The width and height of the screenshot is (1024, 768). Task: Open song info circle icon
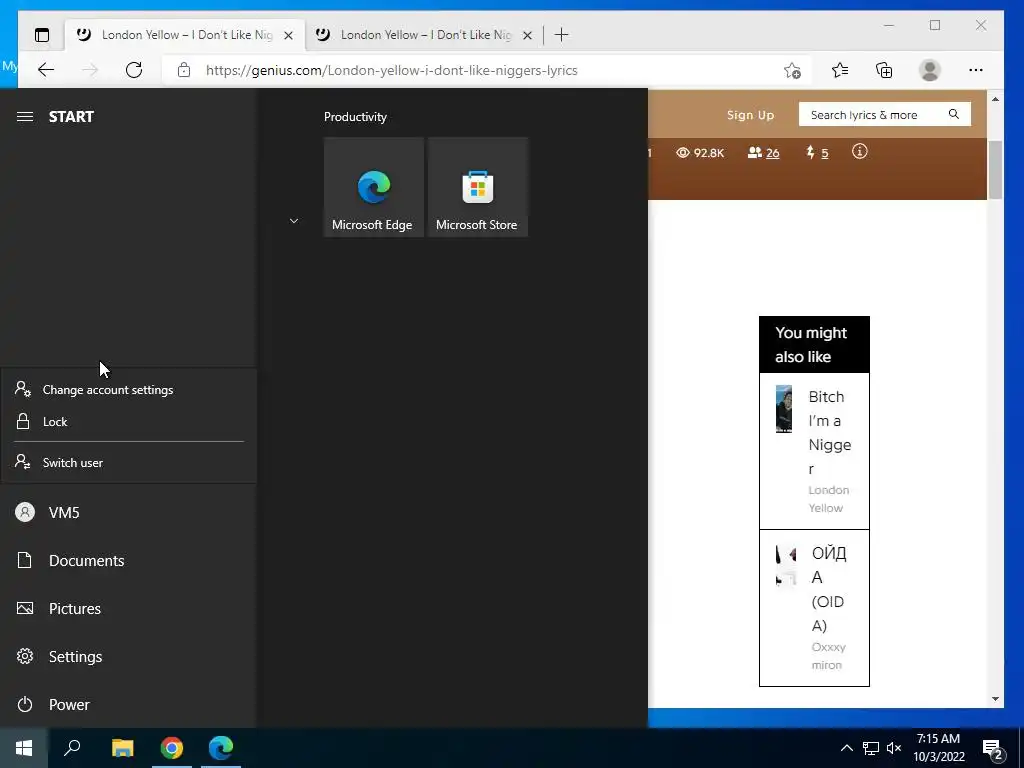pyautogui.click(x=859, y=152)
